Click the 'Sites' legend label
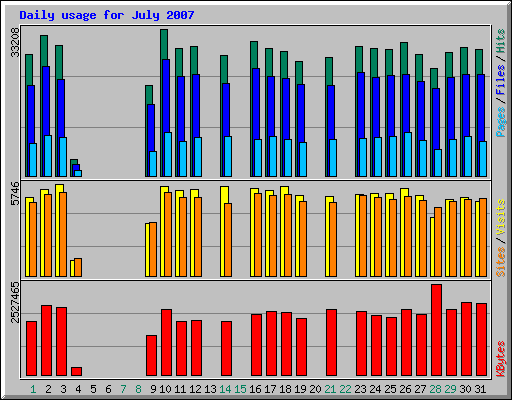The image size is (512, 400). (501, 262)
